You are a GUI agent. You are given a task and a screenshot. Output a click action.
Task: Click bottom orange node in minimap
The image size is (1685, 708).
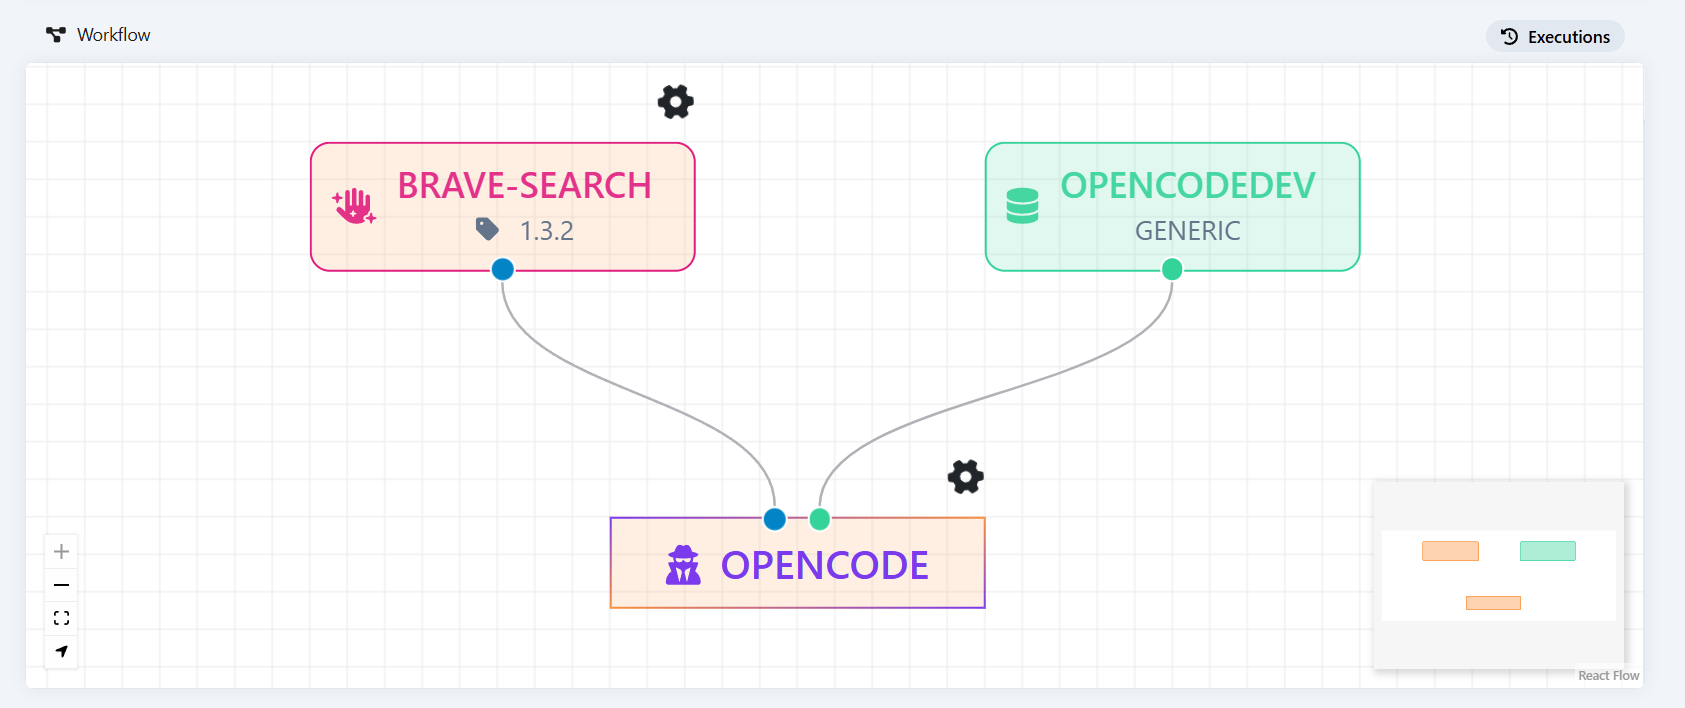(x=1493, y=603)
